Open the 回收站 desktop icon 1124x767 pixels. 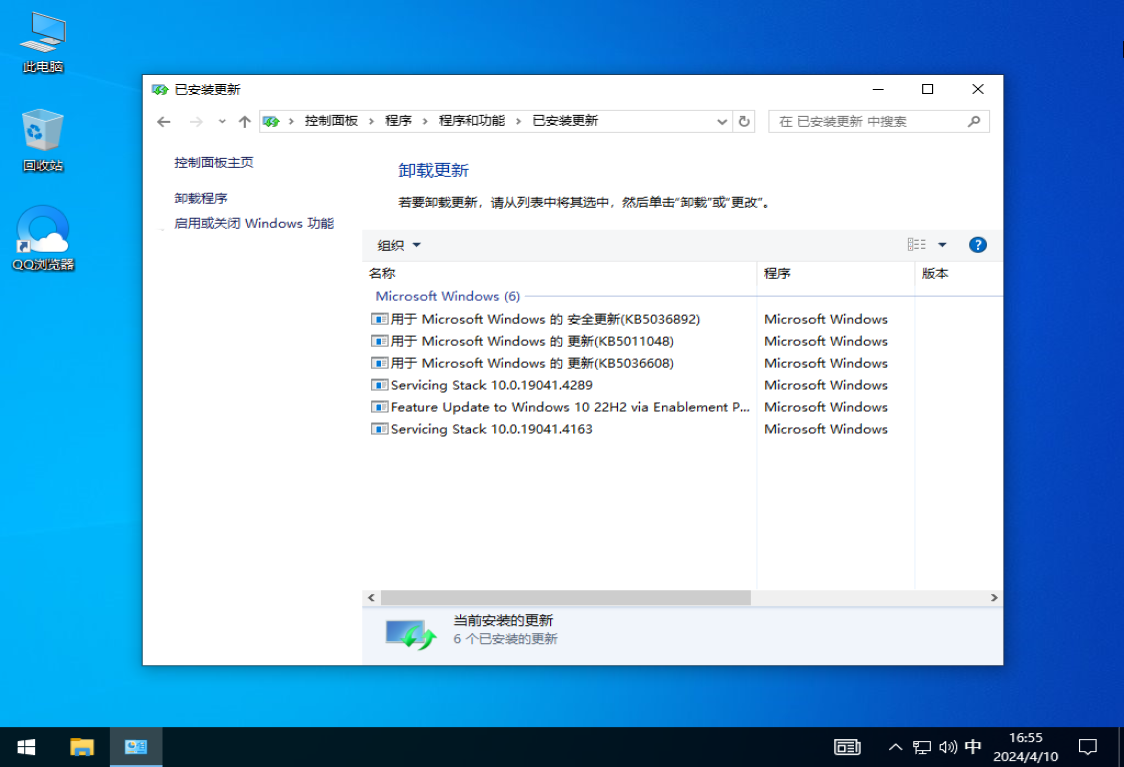[40, 135]
